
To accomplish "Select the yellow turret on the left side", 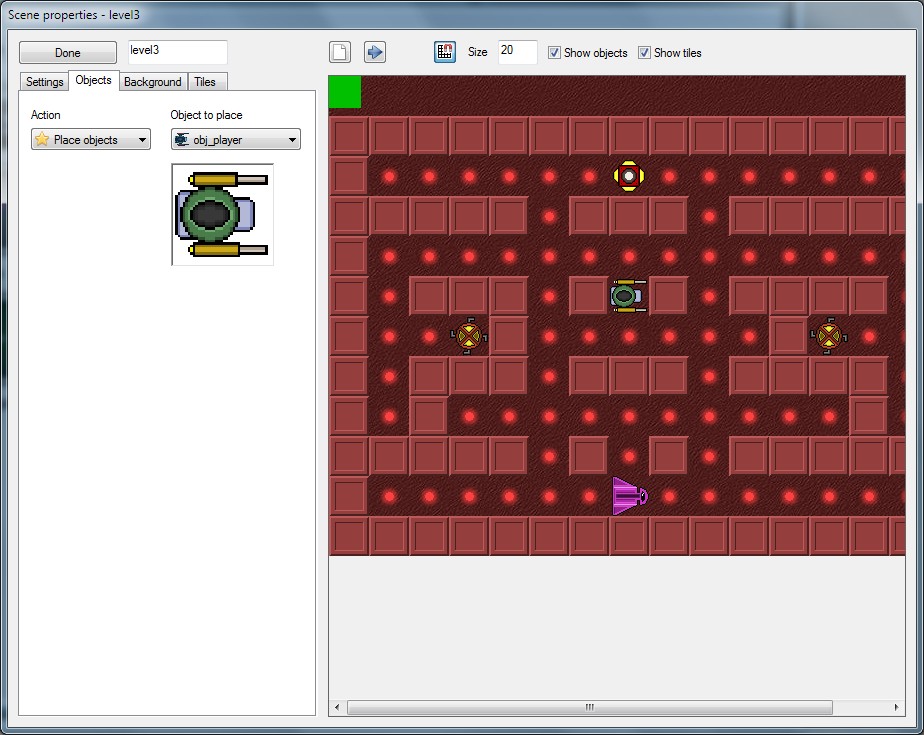I will click(x=467, y=335).
